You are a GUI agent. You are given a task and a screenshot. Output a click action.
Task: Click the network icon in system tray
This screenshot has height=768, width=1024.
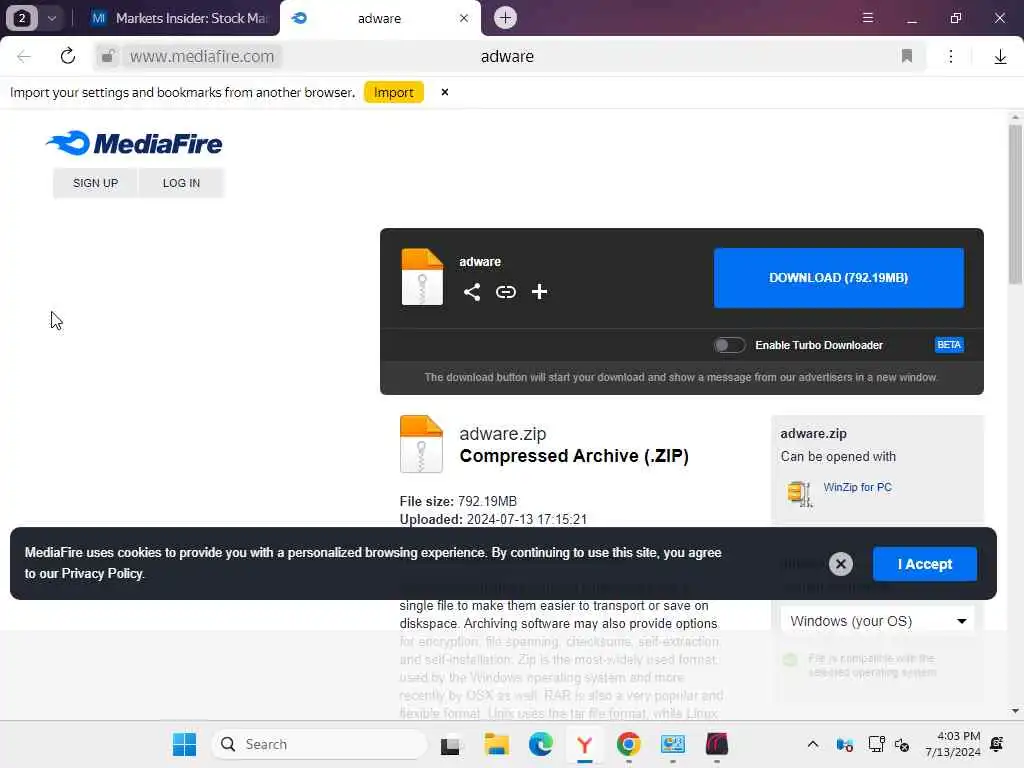[x=876, y=744]
